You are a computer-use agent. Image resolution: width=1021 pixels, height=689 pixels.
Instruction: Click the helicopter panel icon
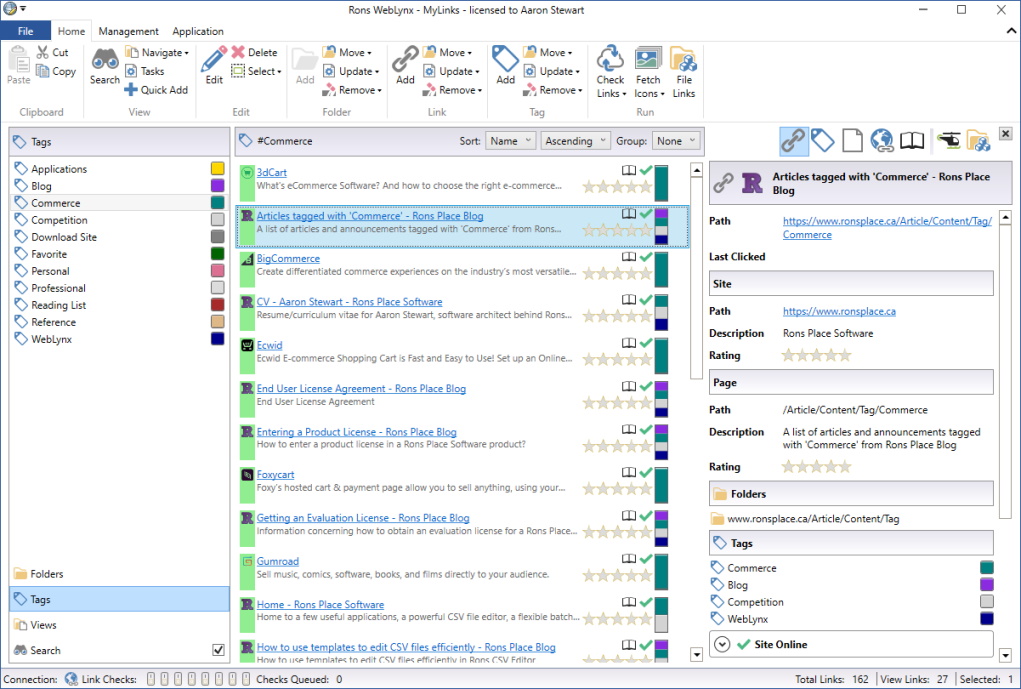click(x=949, y=140)
